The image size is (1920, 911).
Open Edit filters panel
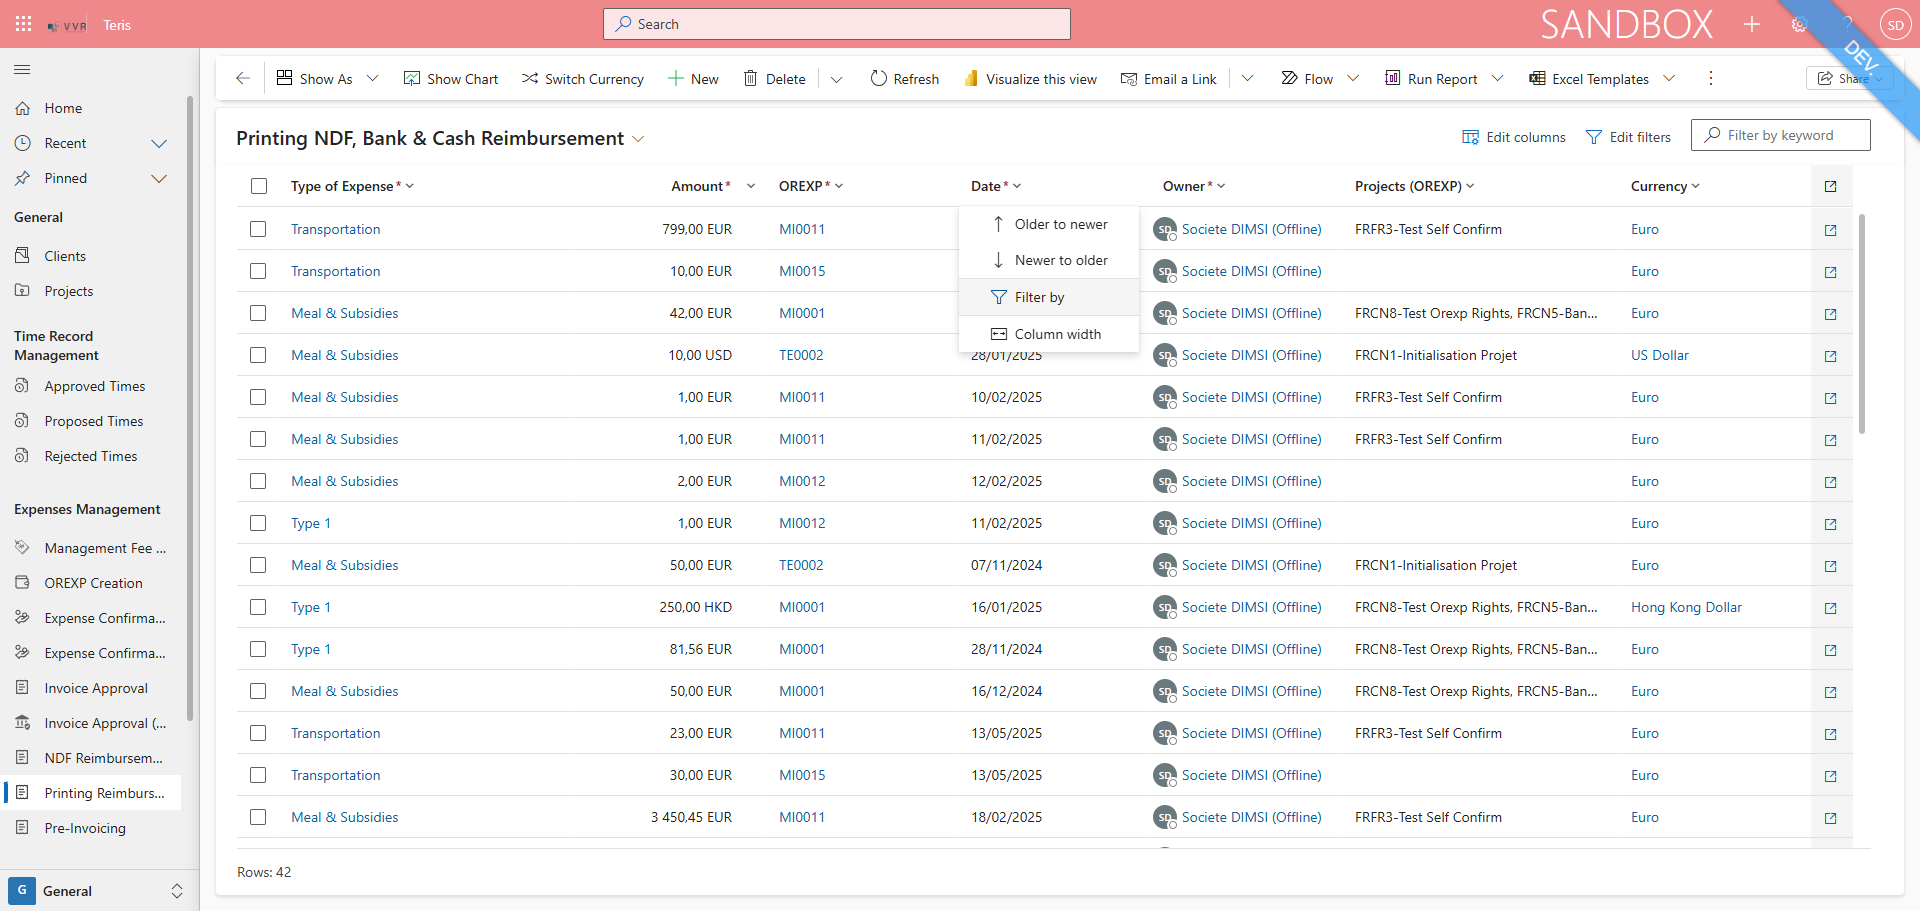[x=1629, y=137]
